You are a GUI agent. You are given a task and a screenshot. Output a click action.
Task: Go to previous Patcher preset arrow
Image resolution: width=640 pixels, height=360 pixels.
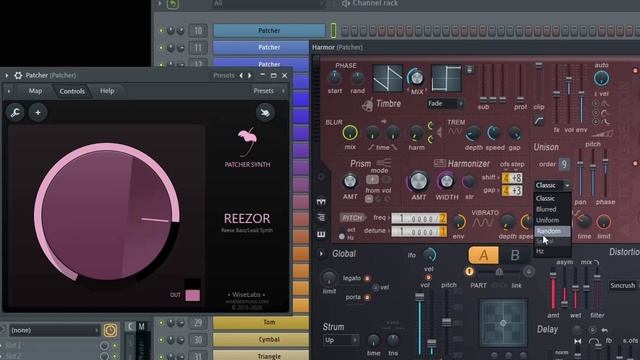241,76
